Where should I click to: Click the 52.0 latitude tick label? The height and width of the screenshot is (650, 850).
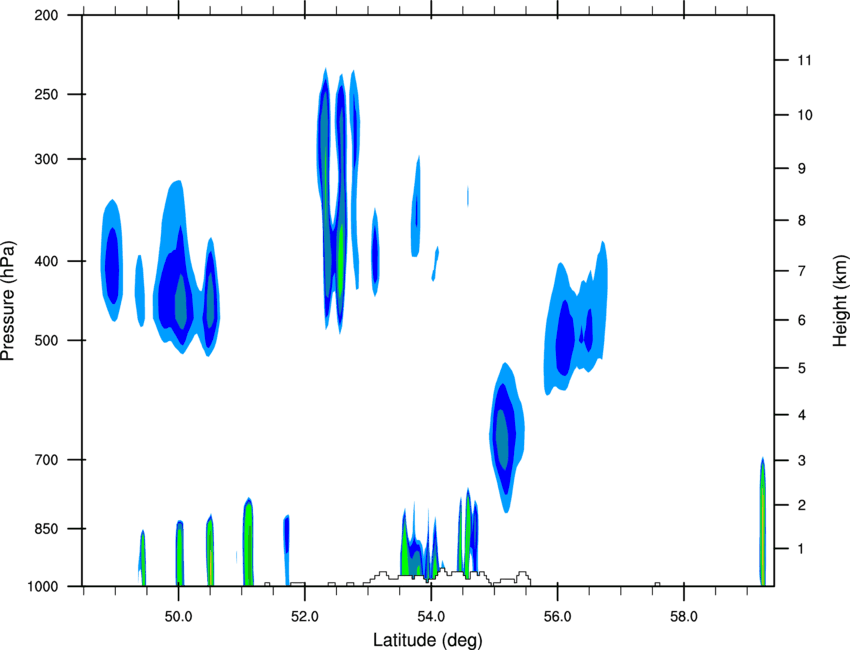[305, 617]
